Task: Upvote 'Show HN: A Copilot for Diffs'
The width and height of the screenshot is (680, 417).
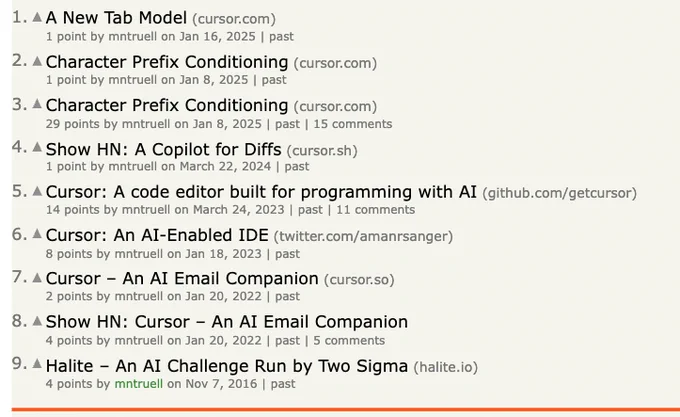Action: pyautogui.click(x=37, y=147)
